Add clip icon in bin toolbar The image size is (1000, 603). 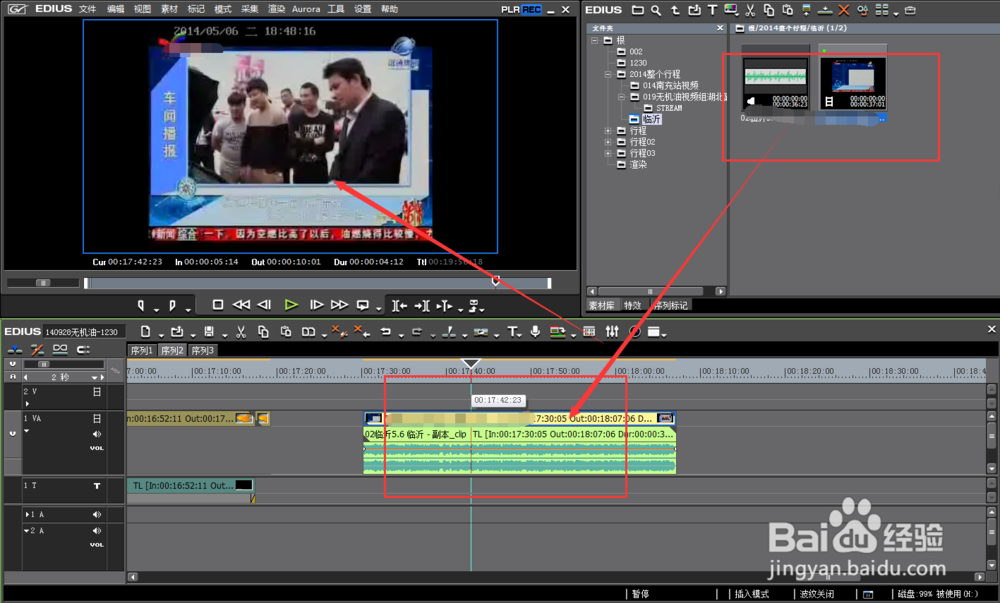pos(695,10)
